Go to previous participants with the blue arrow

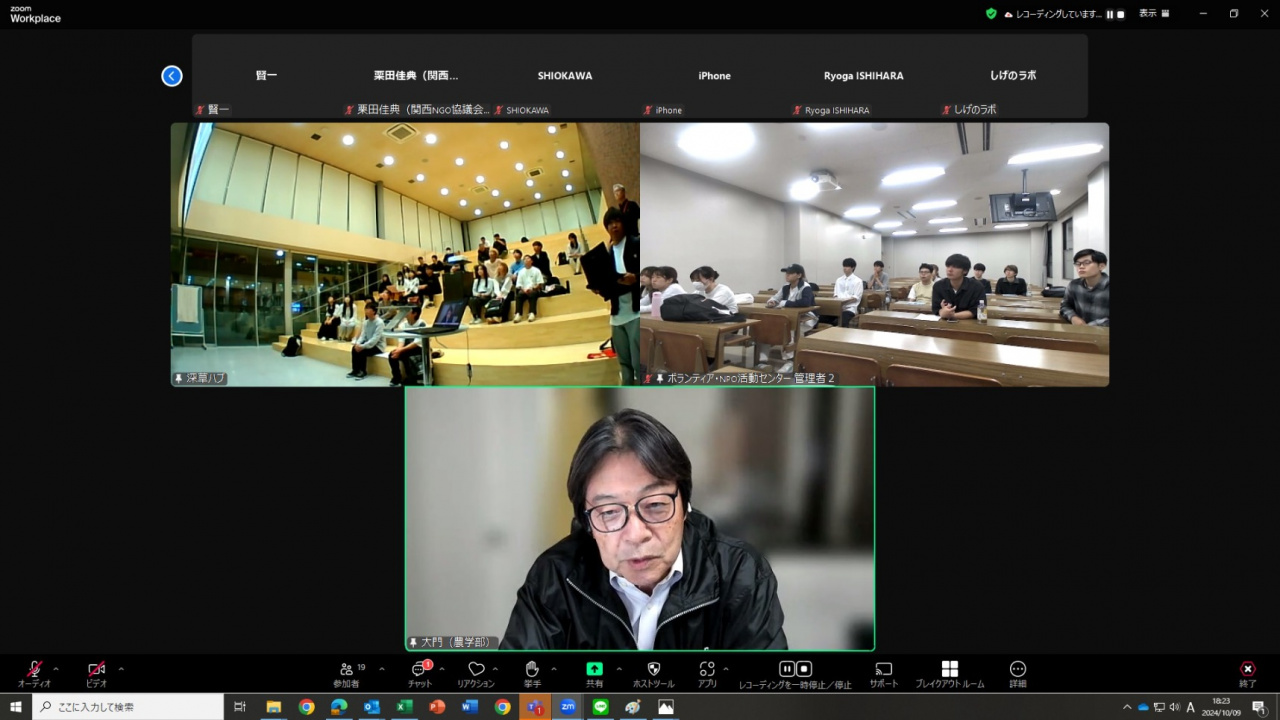(x=172, y=76)
